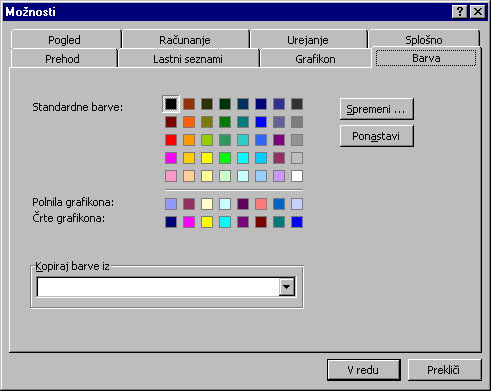Pick the magenta standard color swatch
The image size is (491, 391).
(171, 158)
